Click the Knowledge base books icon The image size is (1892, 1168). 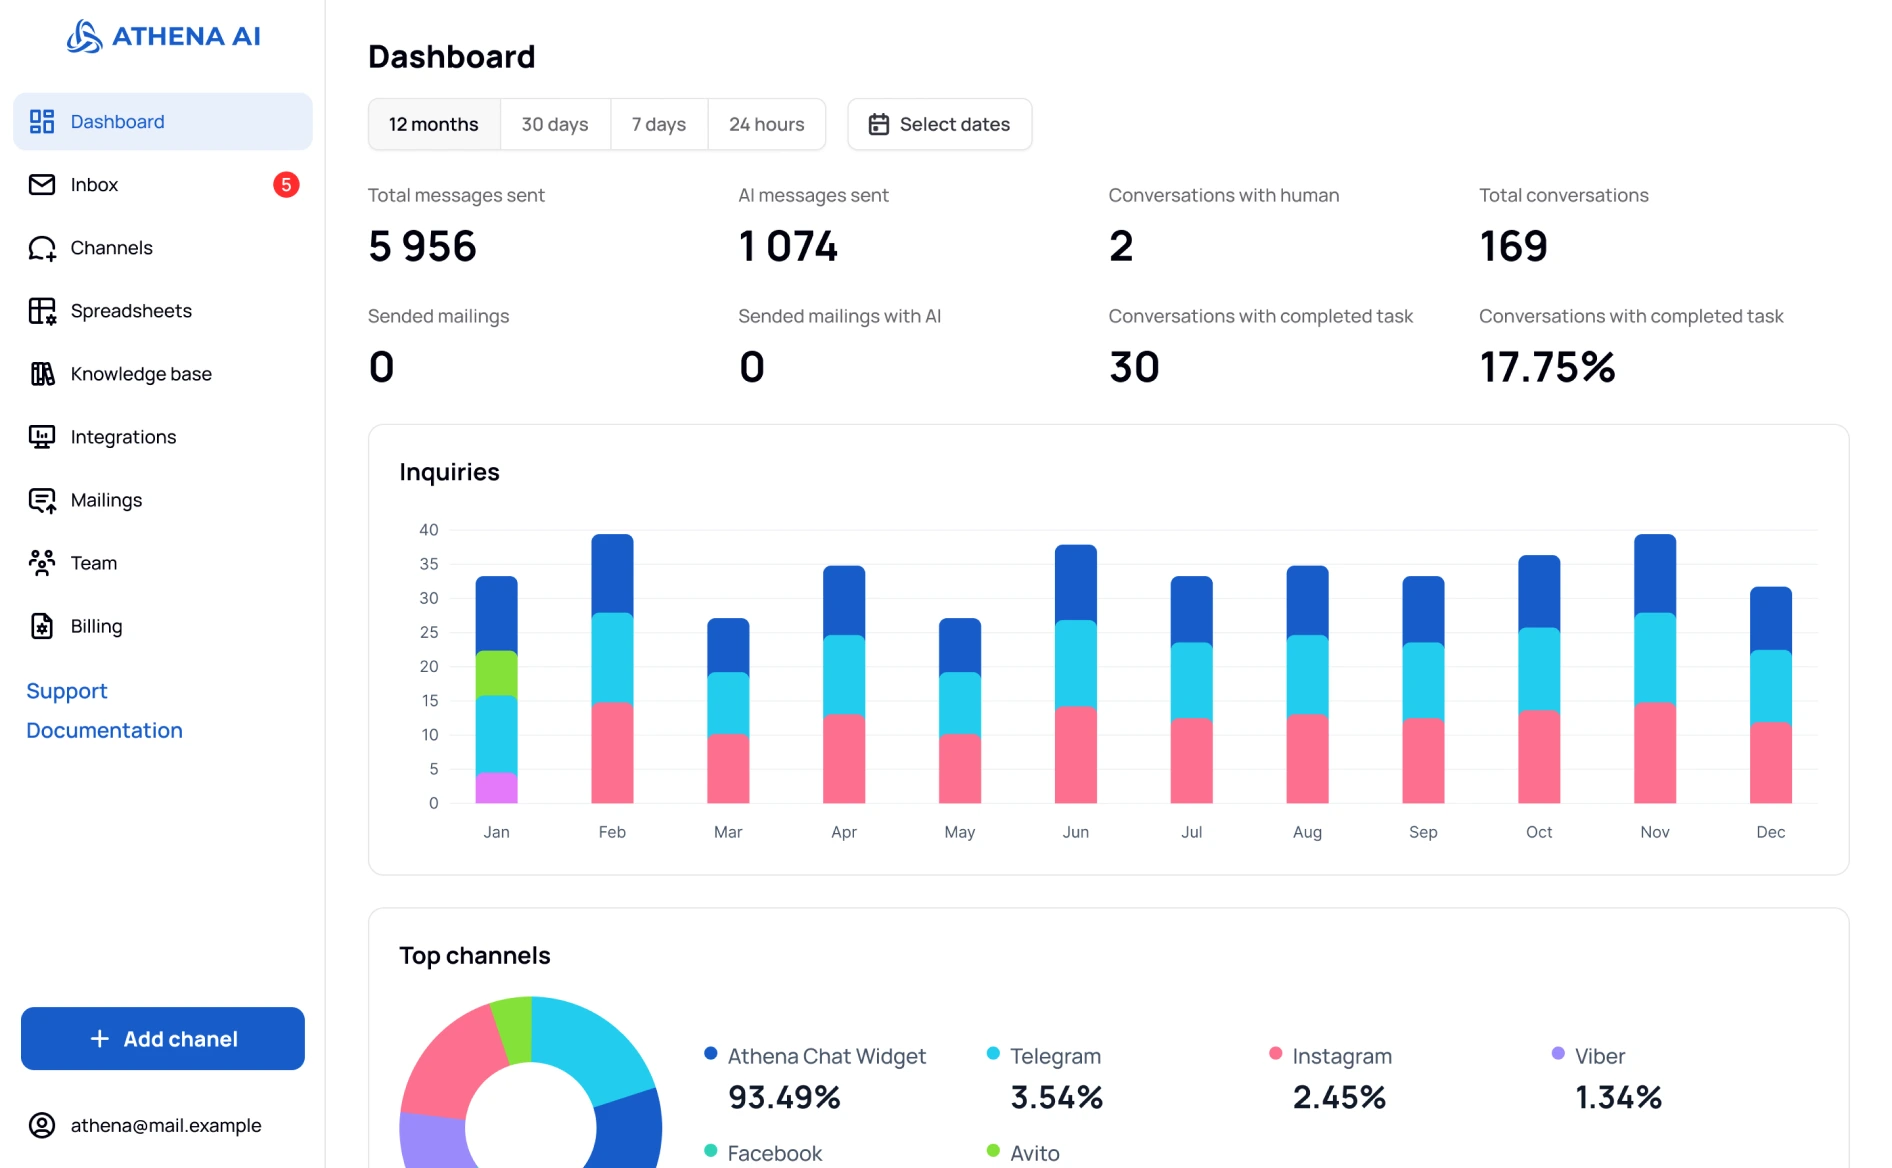tap(42, 374)
